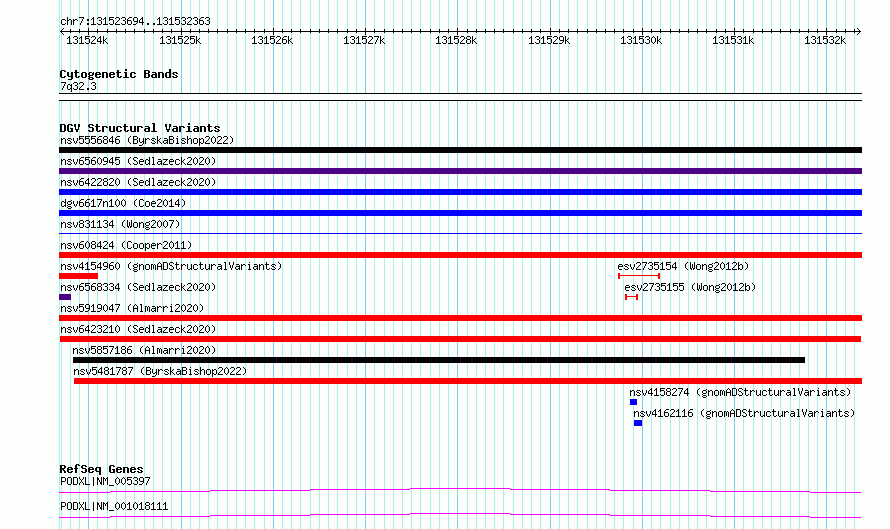Click the 131531k ruler tick label
Screen dimensions: 890x529
(733, 40)
